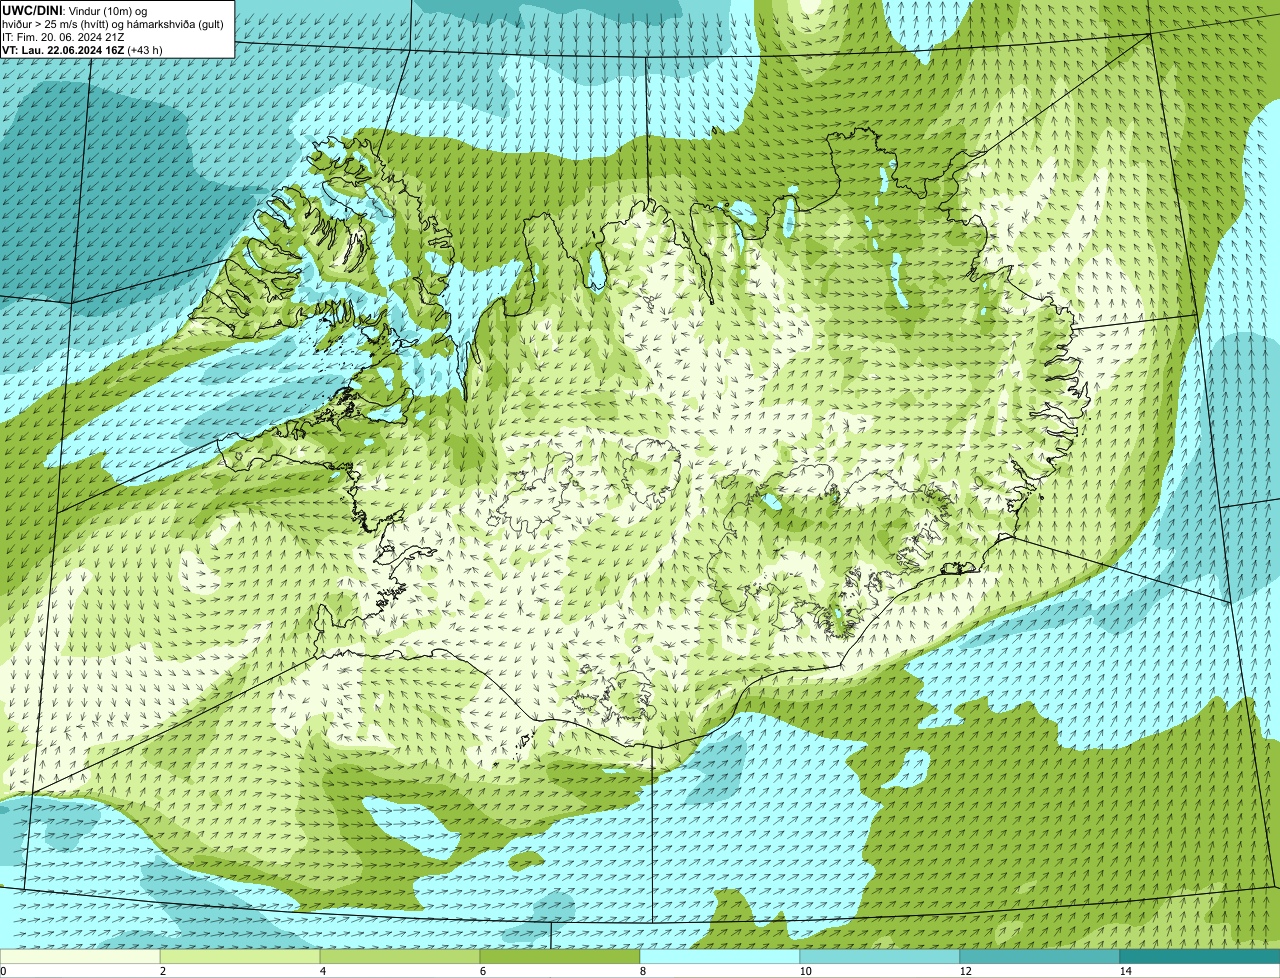
Task: Click the 8–10 m/s pale cyan legend swatch
Action: 720,956
